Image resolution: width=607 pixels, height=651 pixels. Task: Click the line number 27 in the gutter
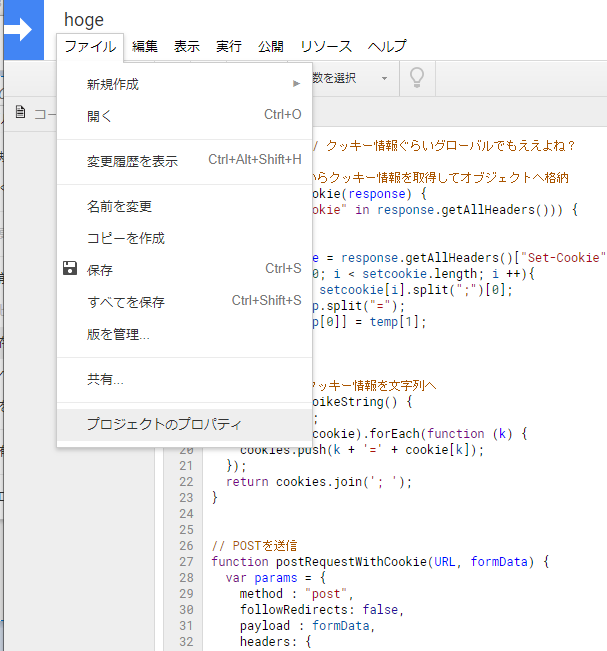click(x=186, y=561)
